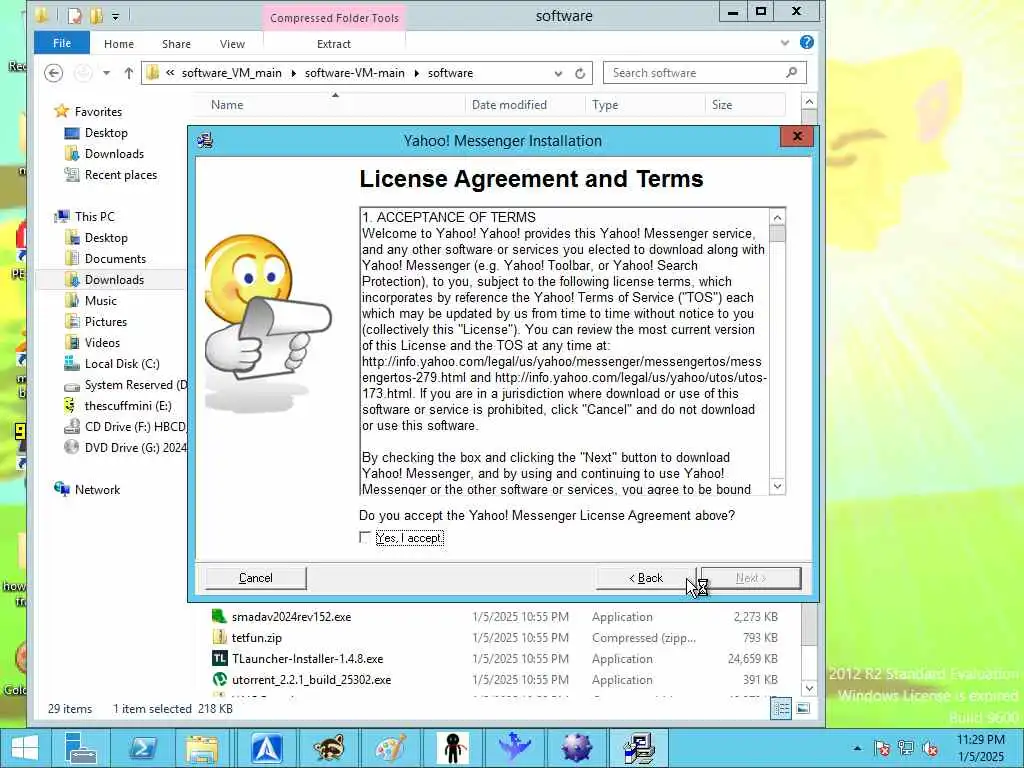Viewport: 1024px width, 768px height.
Task: Click the search magnifier icon
Action: [792, 72]
